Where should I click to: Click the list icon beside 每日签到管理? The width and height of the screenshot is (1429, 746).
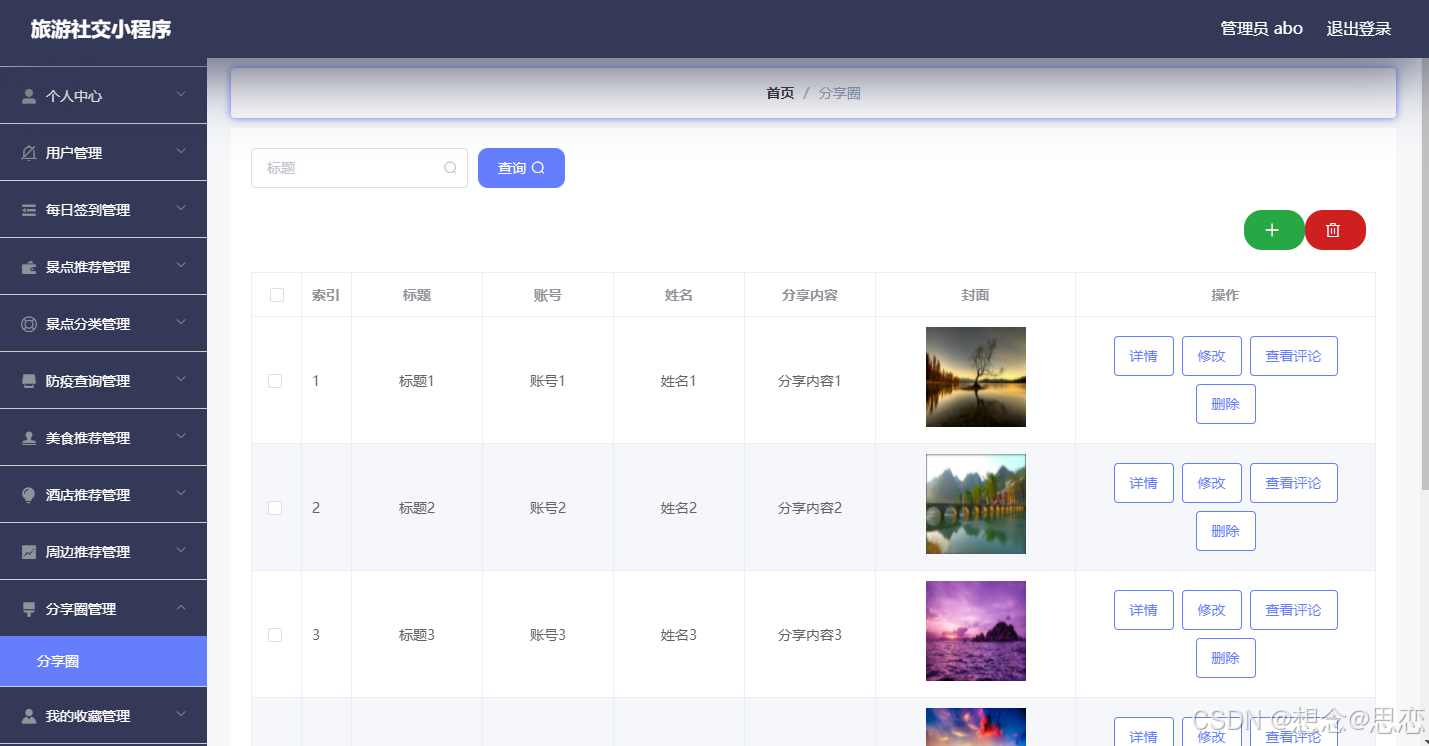coord(29,210)
